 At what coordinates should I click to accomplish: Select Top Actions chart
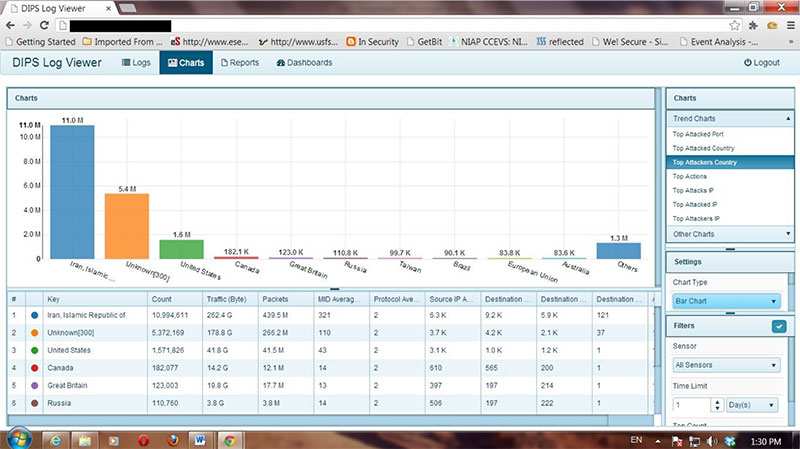tap(690, 176)
